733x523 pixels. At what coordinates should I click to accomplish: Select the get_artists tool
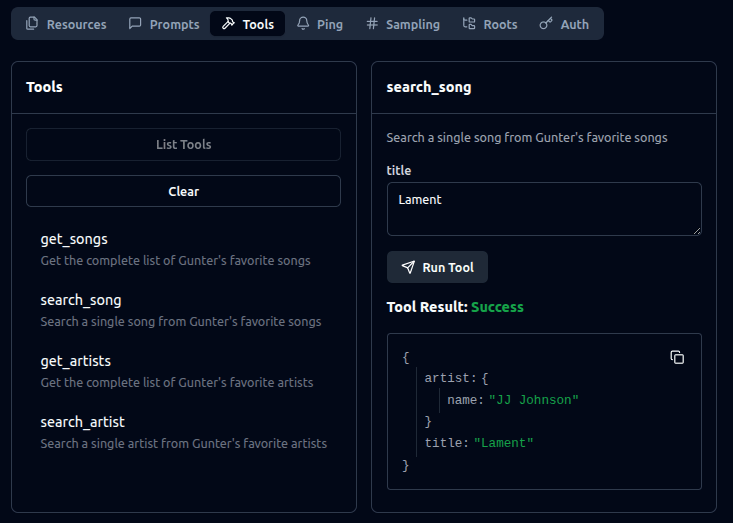coord(76,361)
